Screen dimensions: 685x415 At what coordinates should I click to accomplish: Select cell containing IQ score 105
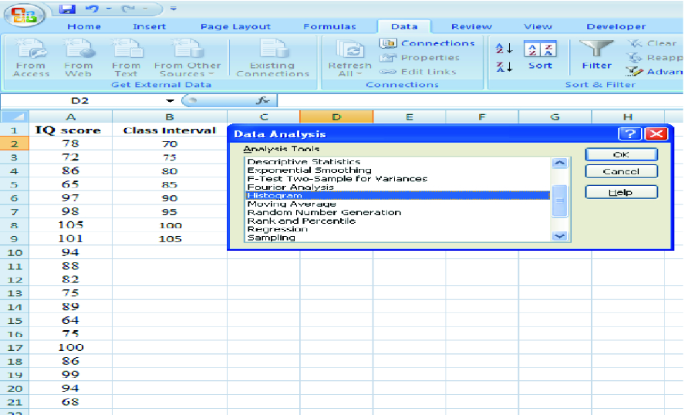click(71, 225)
